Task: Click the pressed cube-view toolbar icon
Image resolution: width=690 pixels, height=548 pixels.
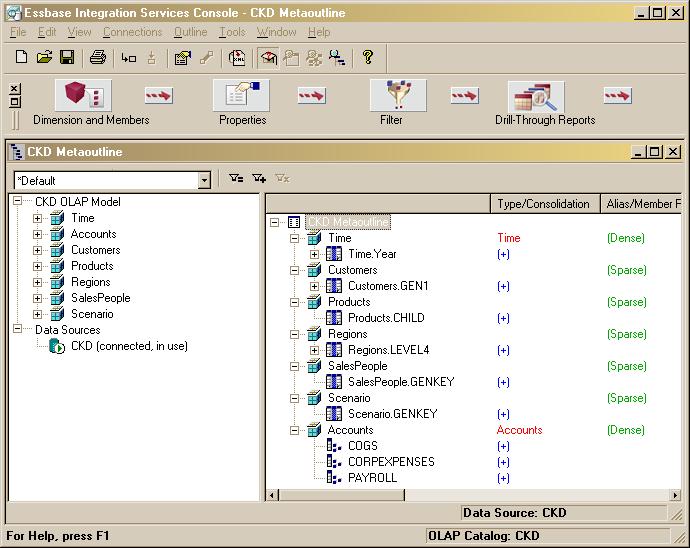Action: click(268, 58)
